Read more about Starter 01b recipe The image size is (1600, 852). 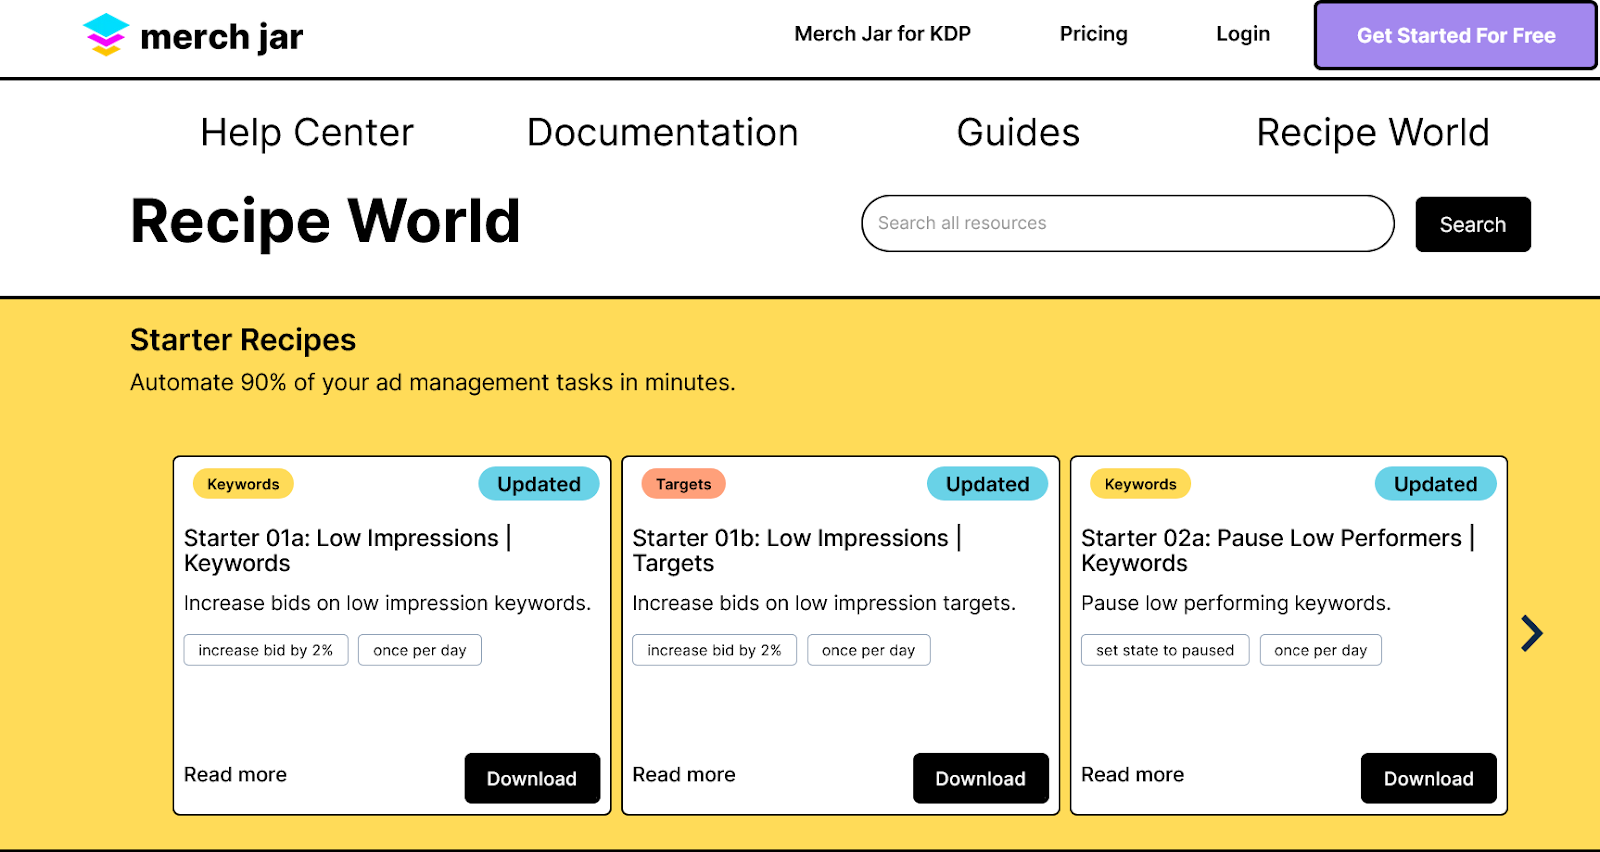pyautogui.click(x=684, y=775)
